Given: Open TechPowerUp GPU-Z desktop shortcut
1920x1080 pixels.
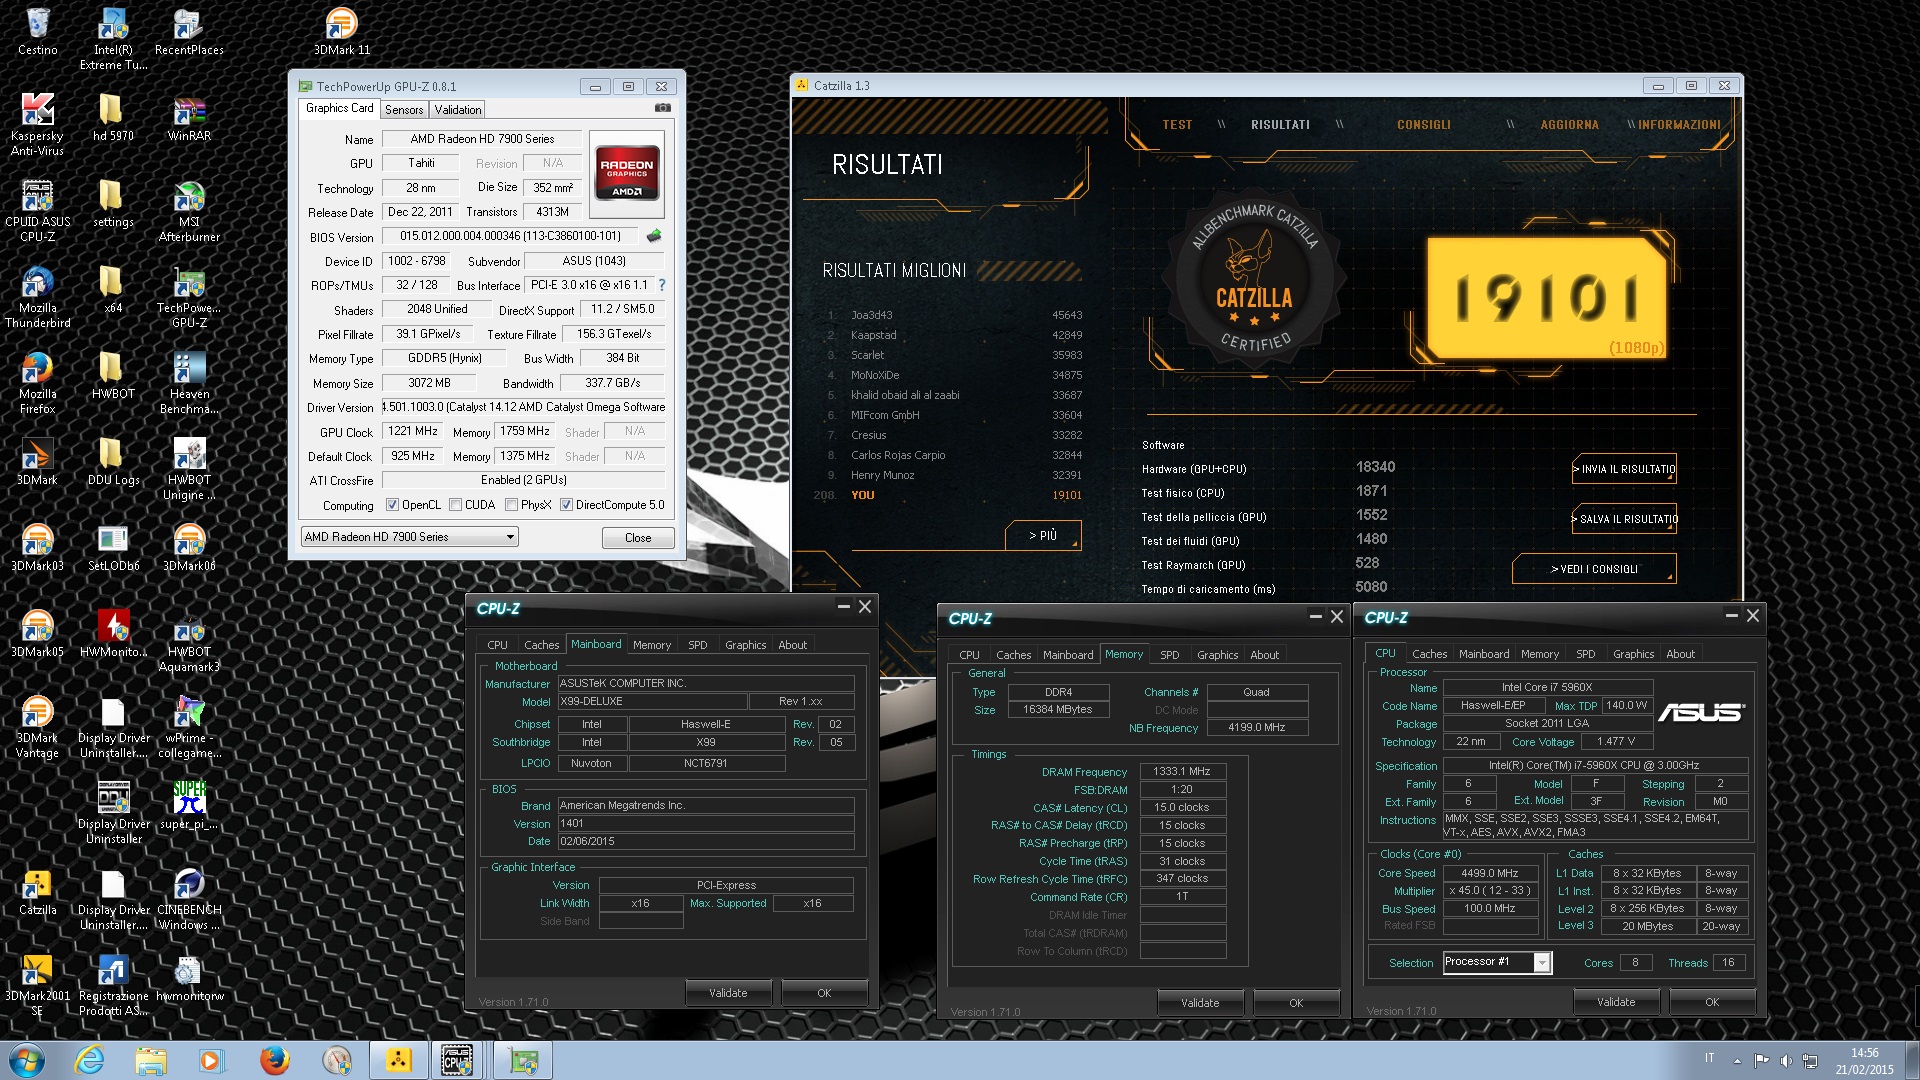Looking at the screenshot, I should point(189,297).
